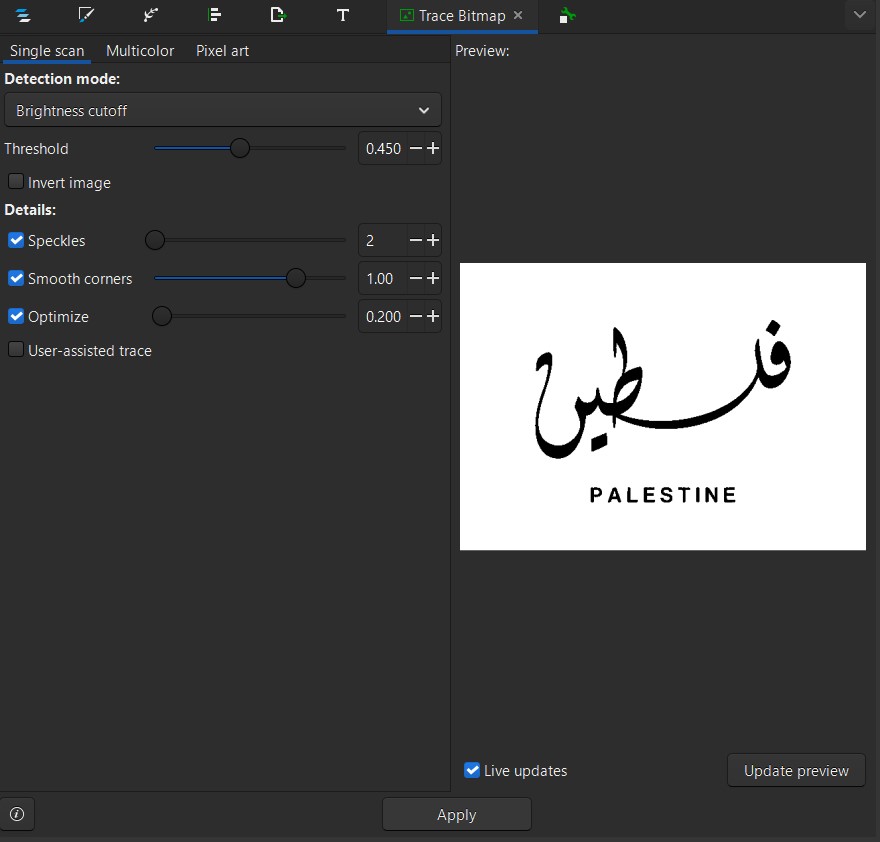
Task: Uncheck the Optimize checkbox
Action: pyautogui.click(x=16, y=316)
